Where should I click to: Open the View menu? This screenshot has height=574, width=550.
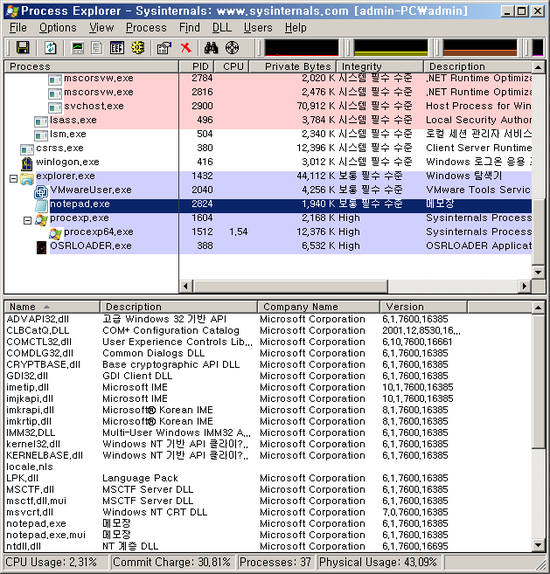pos(101,28)
